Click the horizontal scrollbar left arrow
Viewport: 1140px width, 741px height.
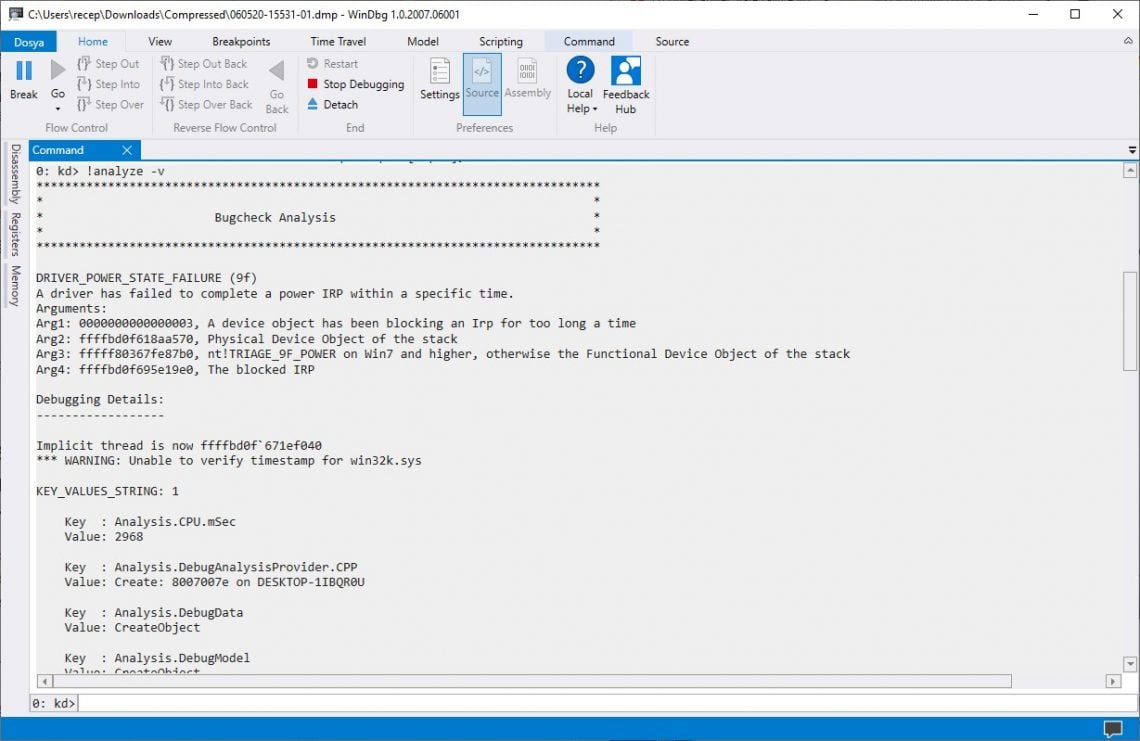tap(44, 681)
